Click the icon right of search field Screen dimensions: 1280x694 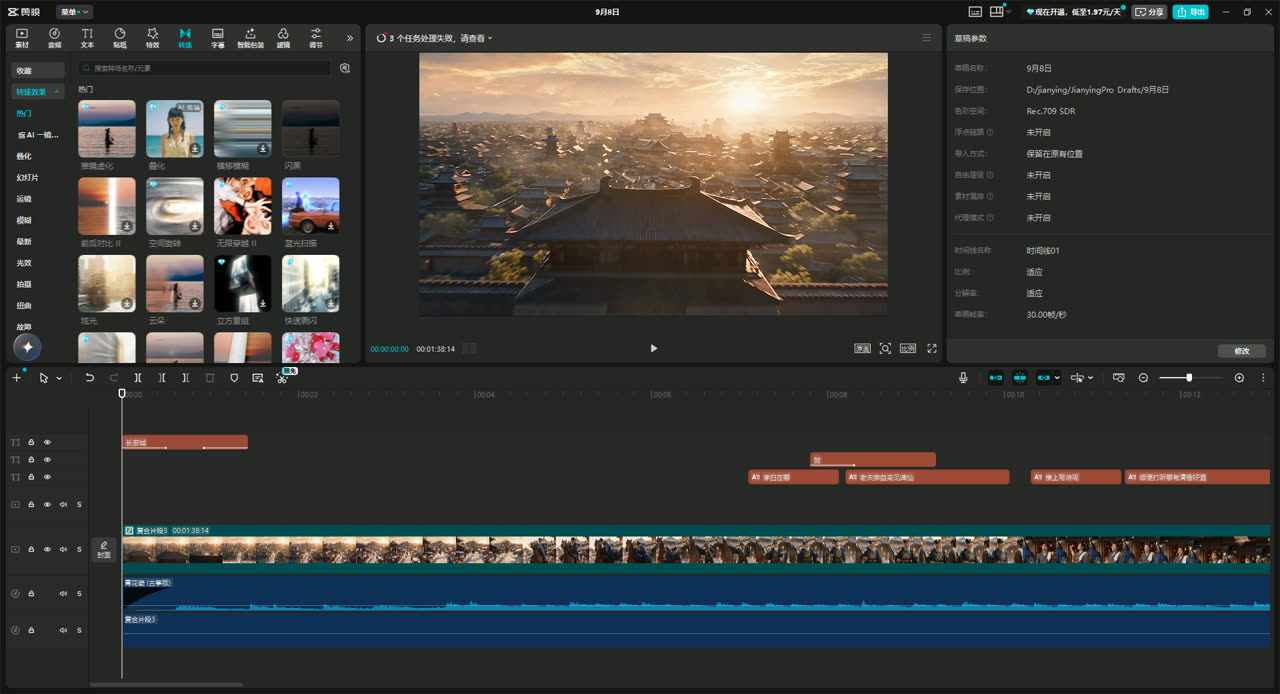[x=345, y=68]
